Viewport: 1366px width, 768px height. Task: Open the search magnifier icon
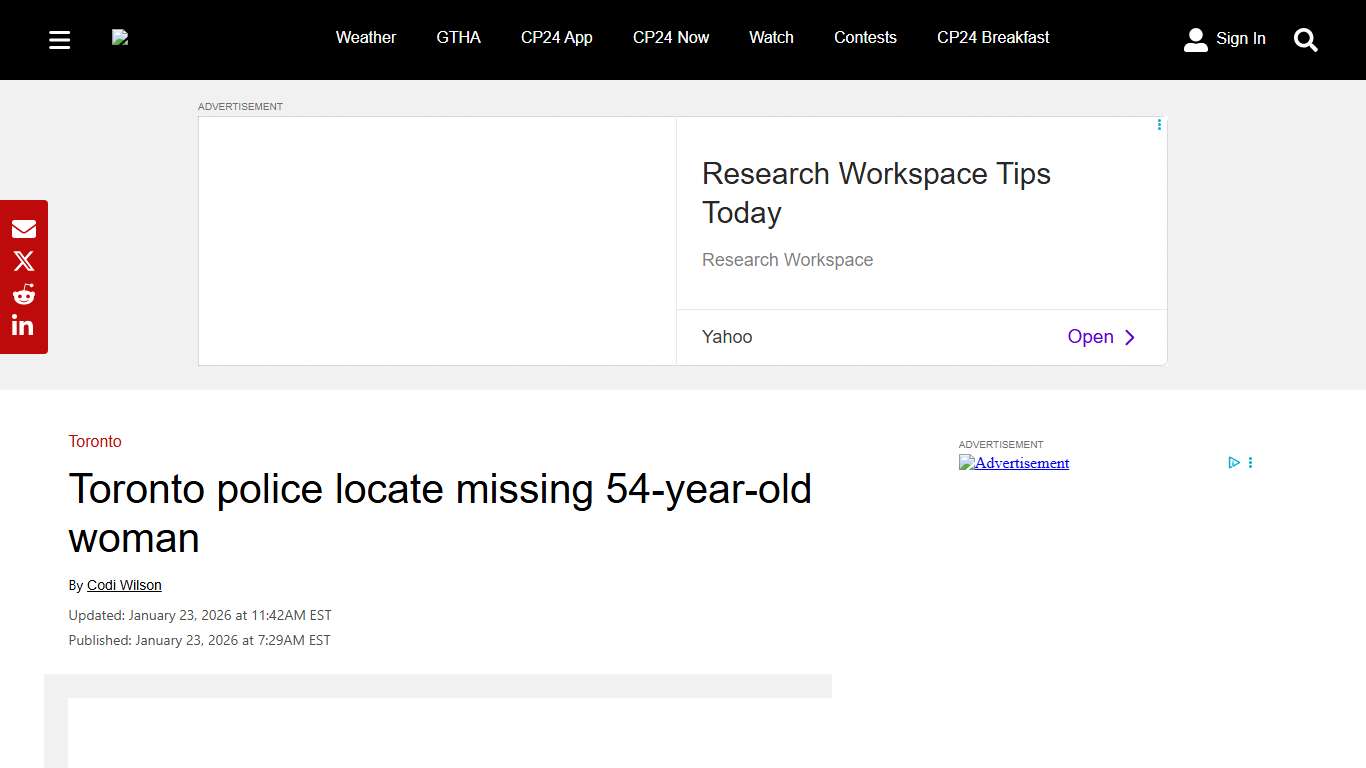[x=1305, y=40]
